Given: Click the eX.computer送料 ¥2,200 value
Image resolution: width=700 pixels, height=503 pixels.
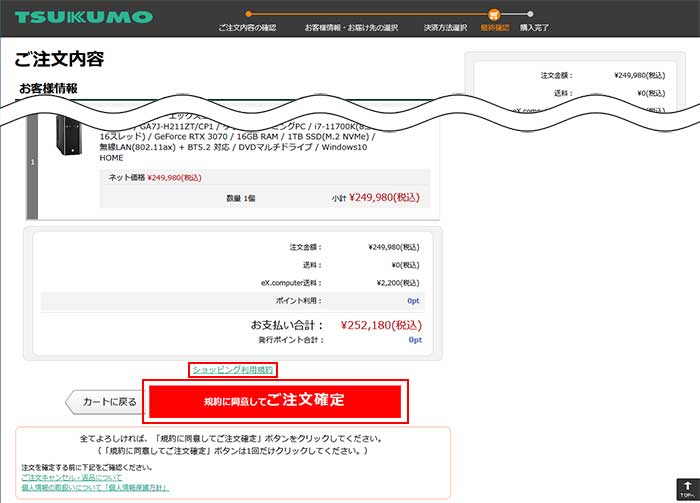Looking at the screenshot, I should [398, 283].
